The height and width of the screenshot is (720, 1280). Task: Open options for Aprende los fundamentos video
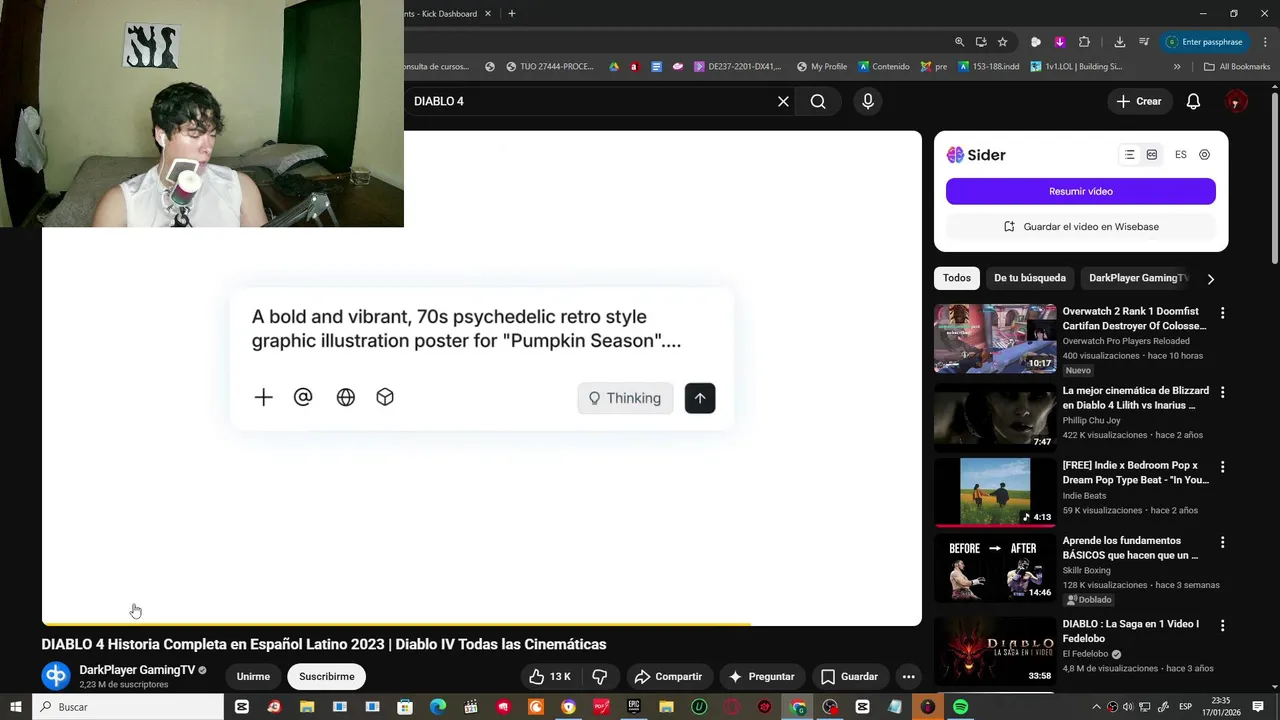click(x=1222, y=542)
